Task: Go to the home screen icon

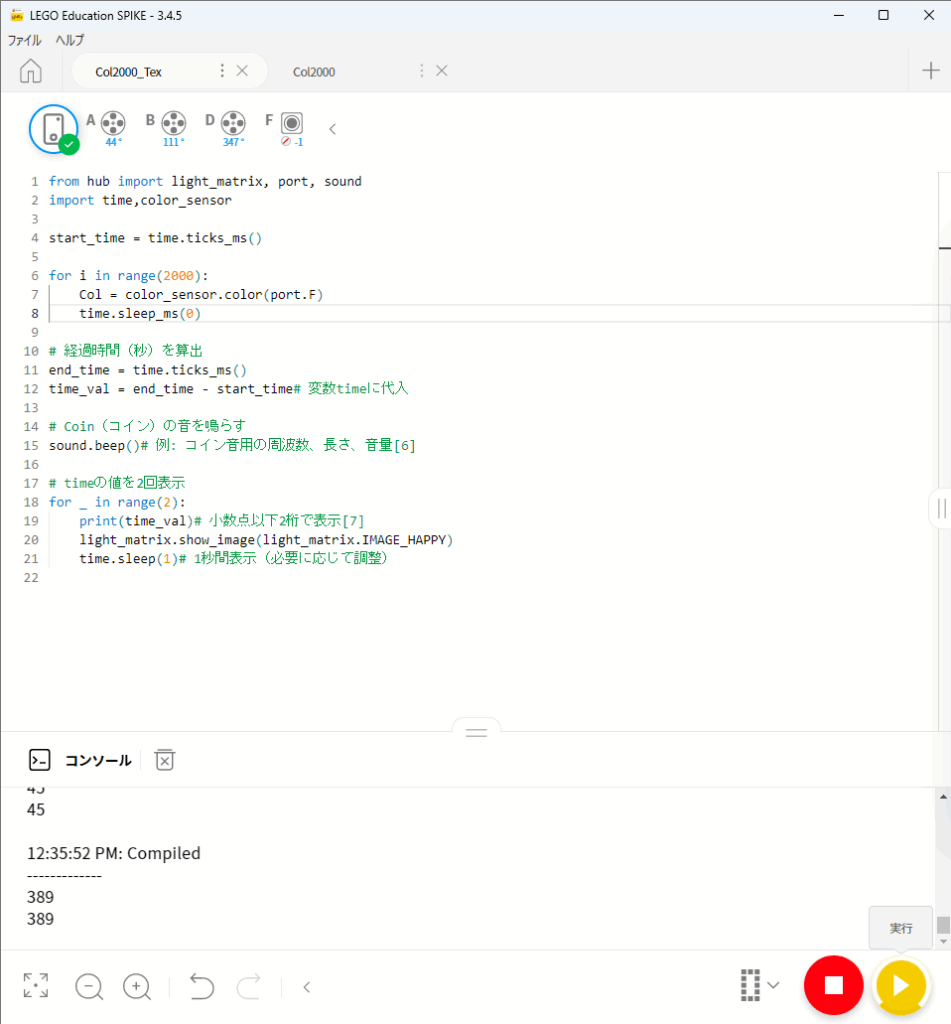Action: point(31,71)
